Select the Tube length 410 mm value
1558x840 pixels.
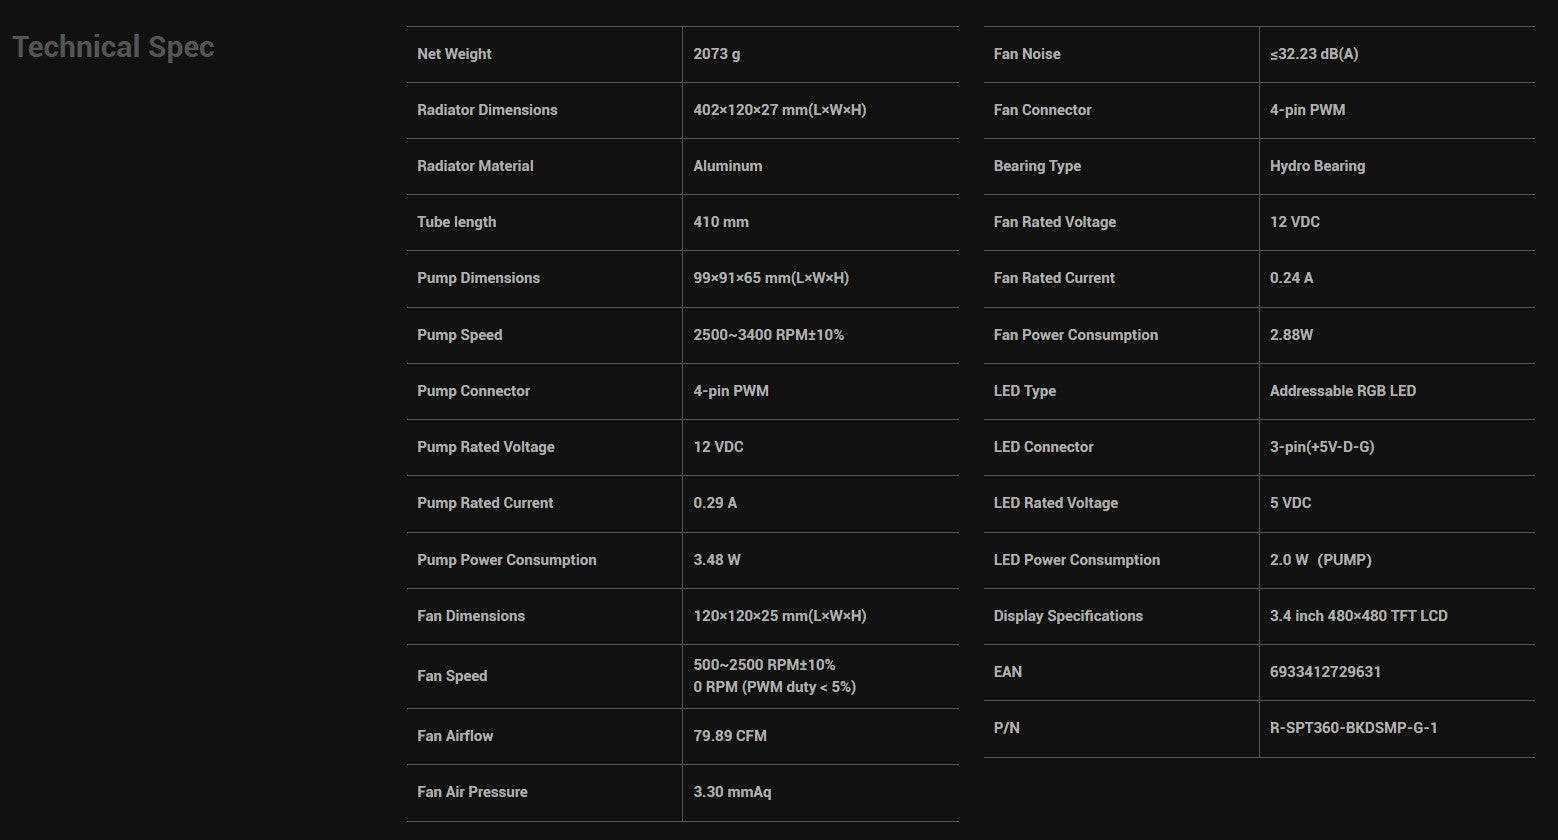pos(721,222)
